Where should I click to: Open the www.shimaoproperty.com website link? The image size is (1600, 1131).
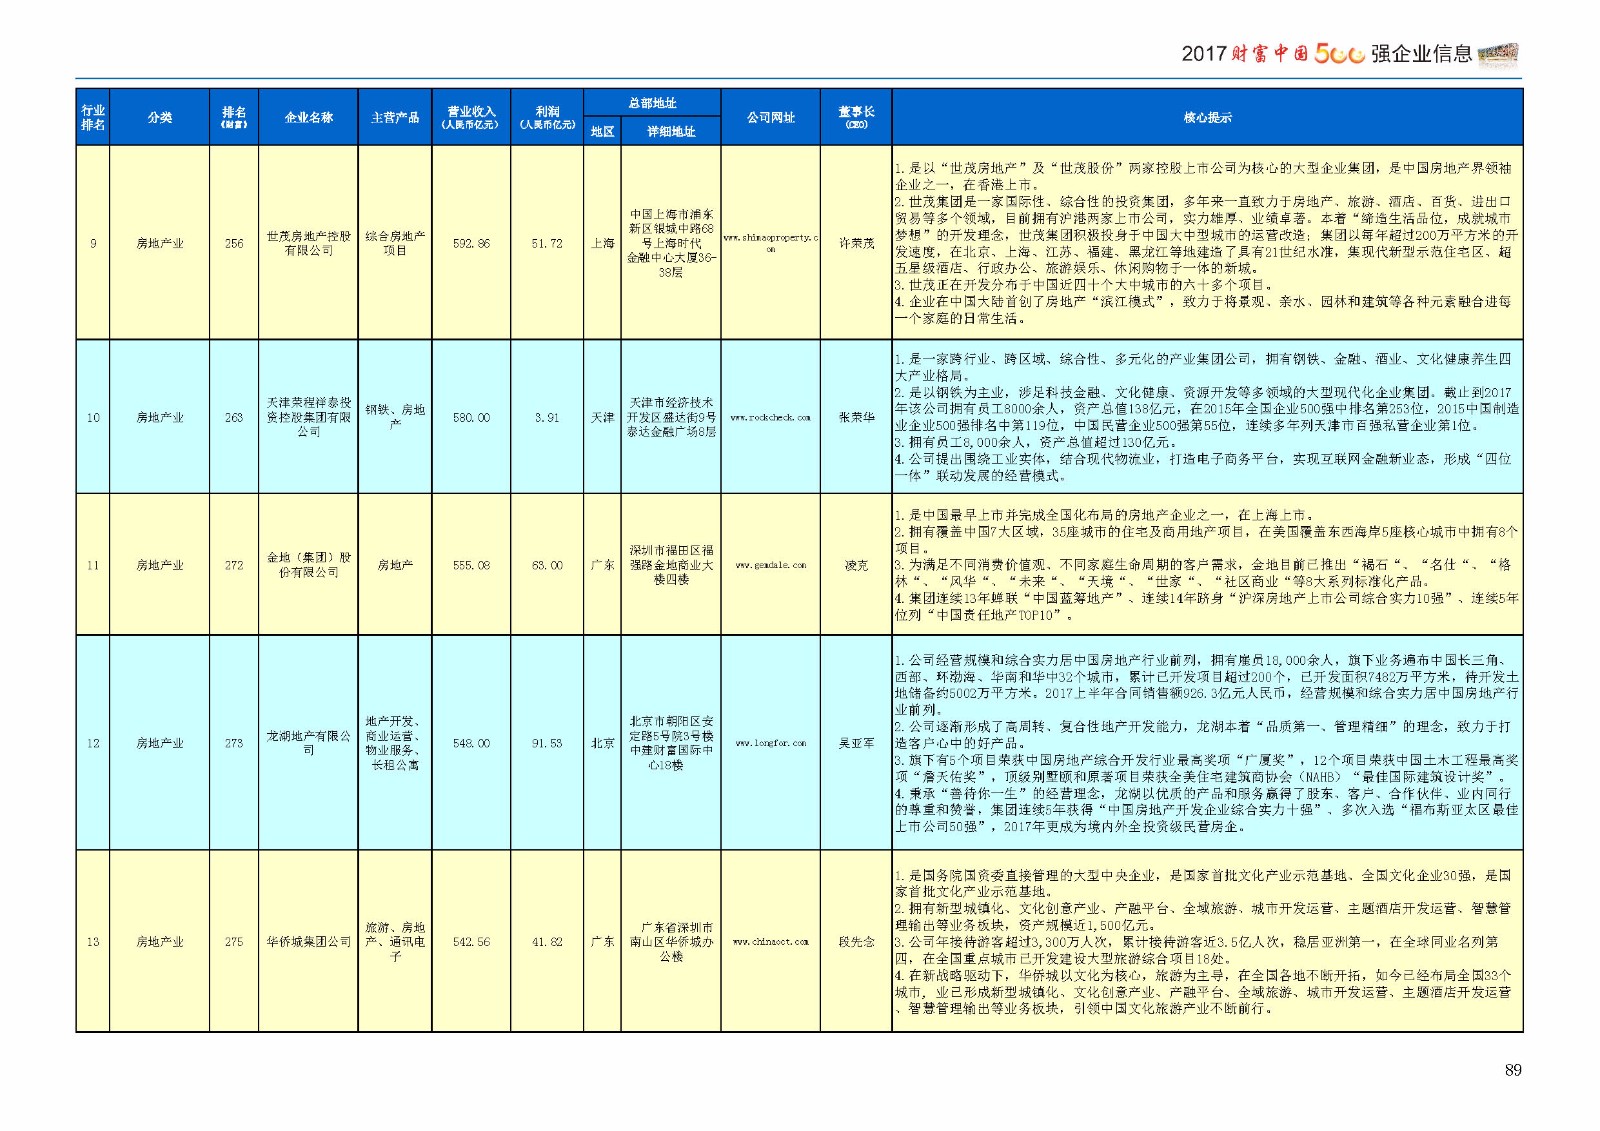[x=770, y=243]
